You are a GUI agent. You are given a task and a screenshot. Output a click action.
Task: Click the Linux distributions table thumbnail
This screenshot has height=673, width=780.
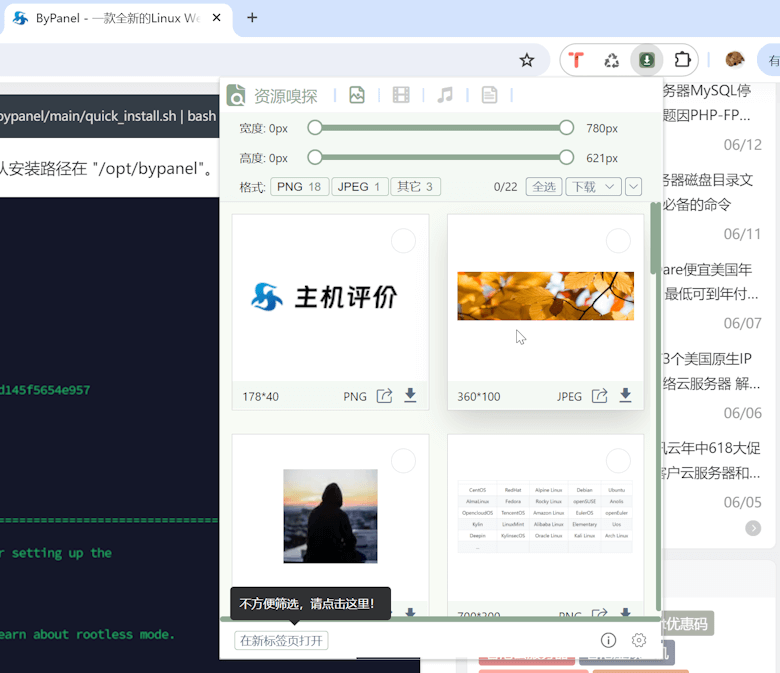pyautogui.click(x=545, y=517)
